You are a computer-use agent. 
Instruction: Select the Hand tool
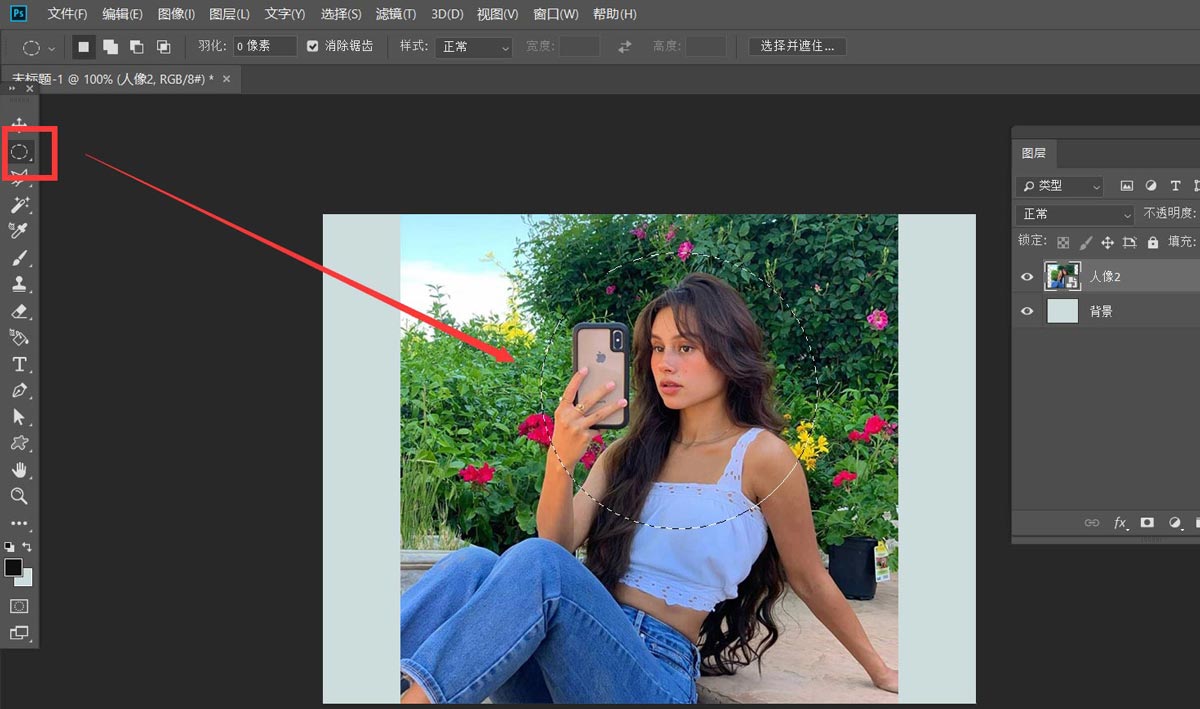tap(19, 470)
